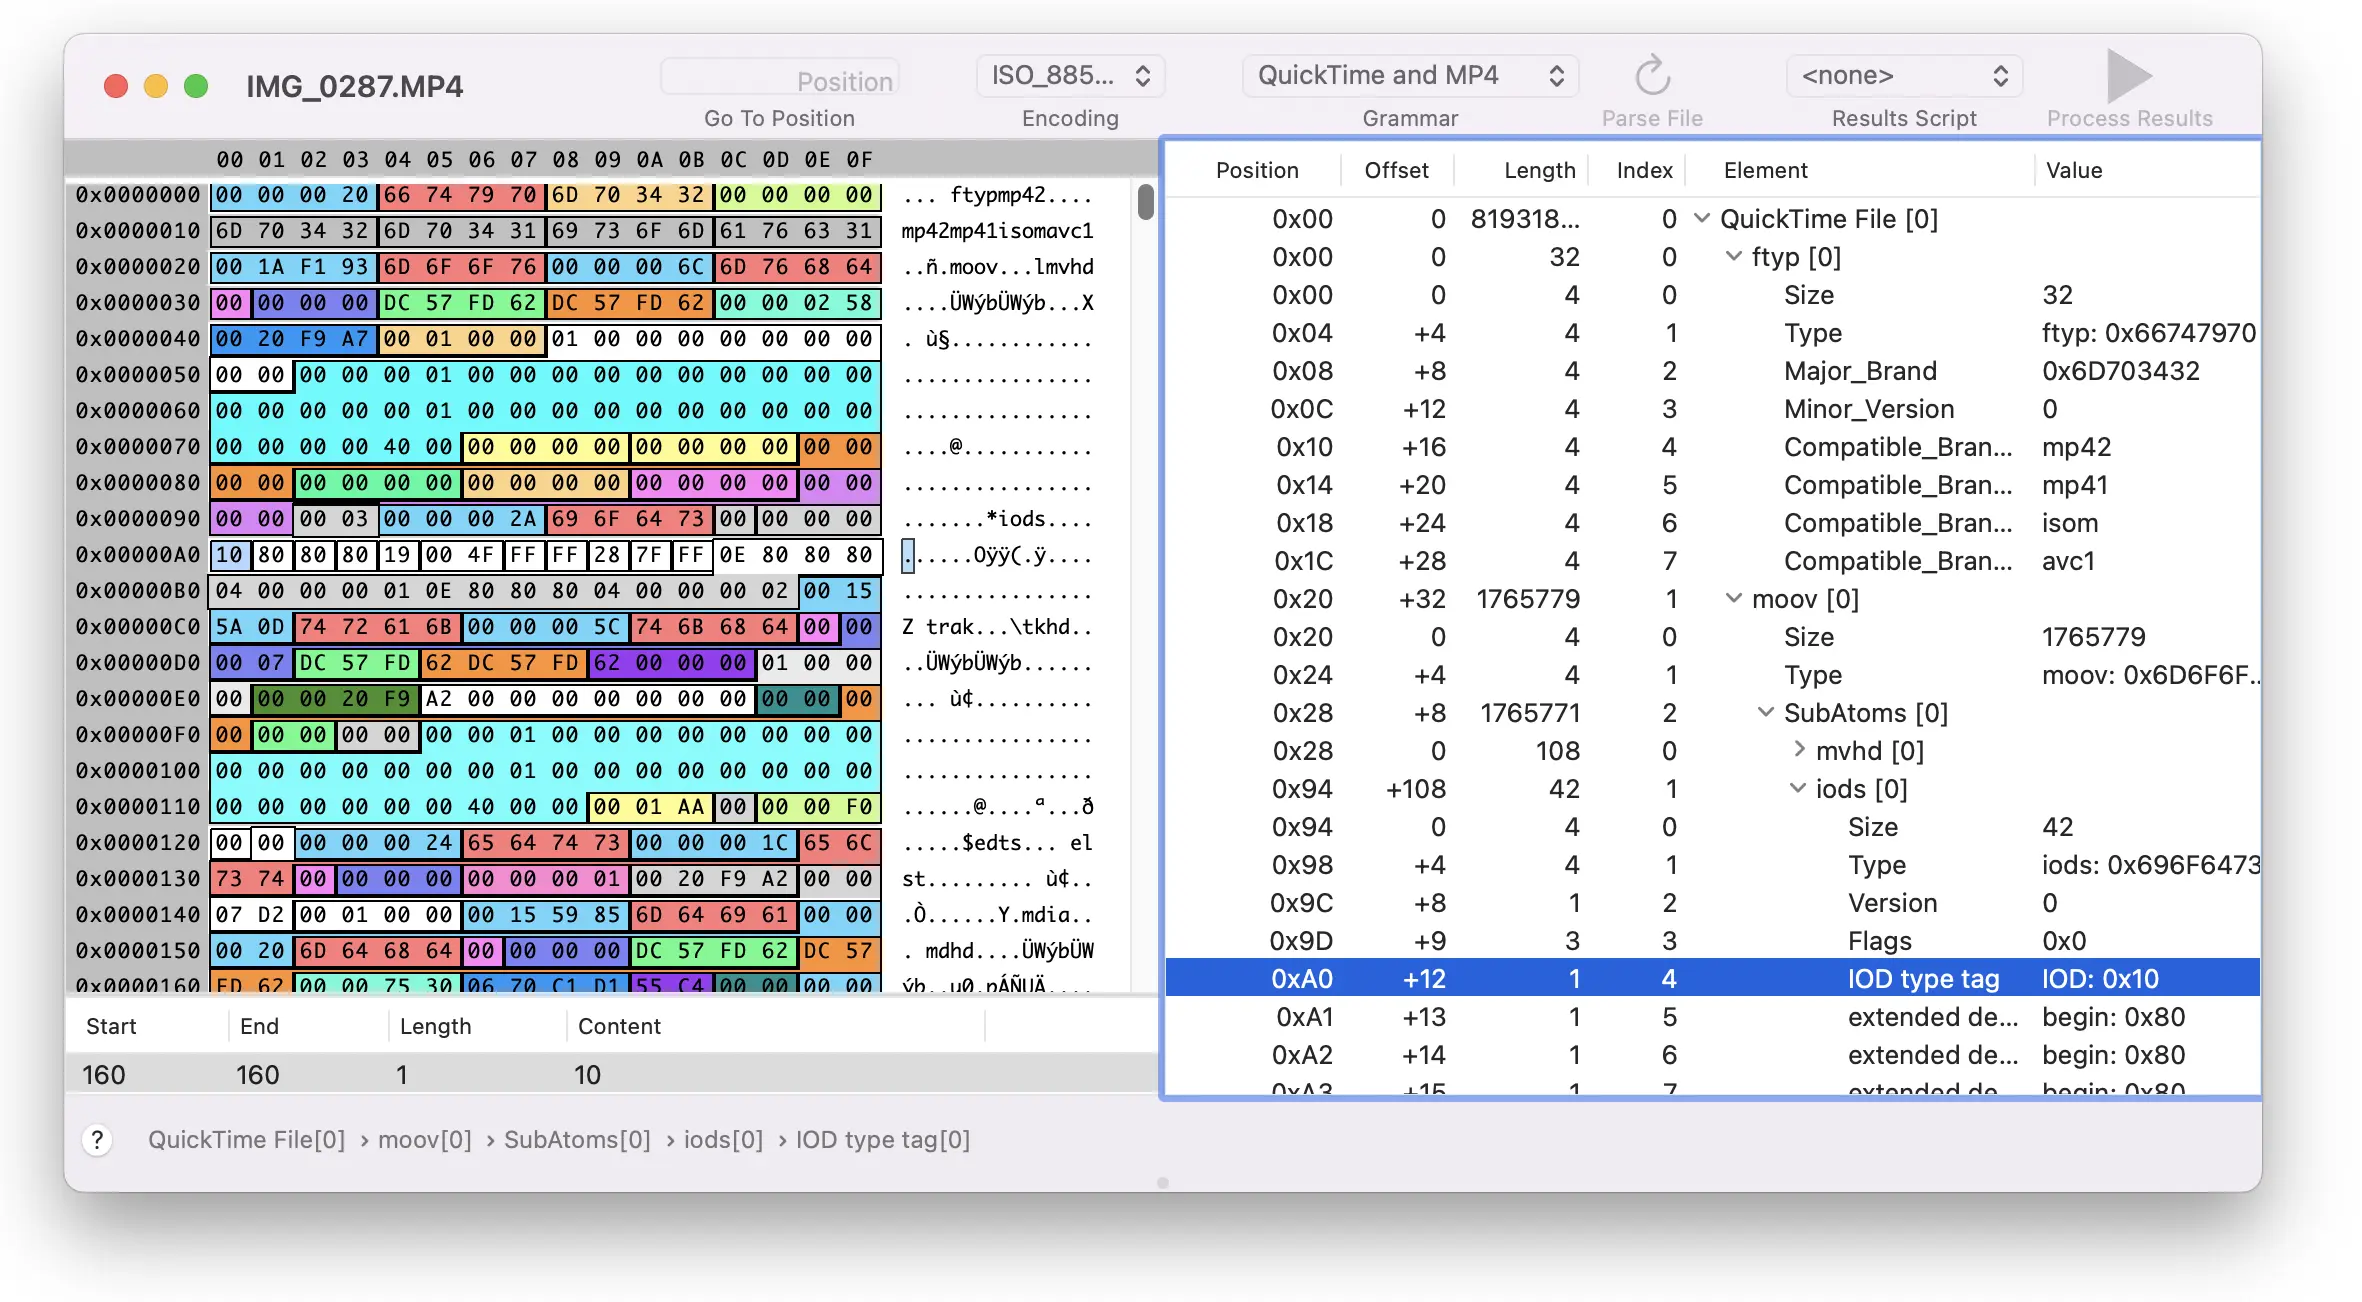Click the selection row with content 10
This screenshot has height=1302, width=2362.
pos(610,1075)
